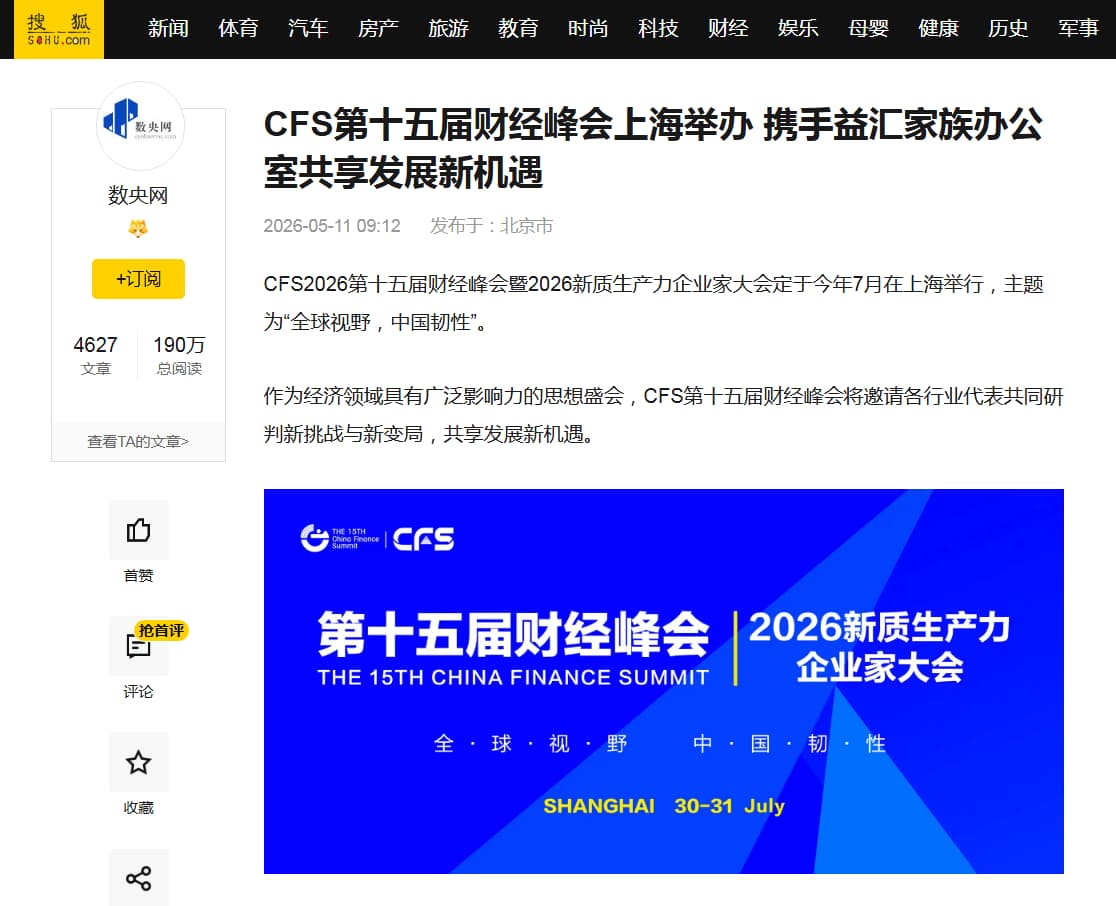Open comments via the 评论 icon
The width and height of the screenshot is (1116, 906).
point(139,646)
